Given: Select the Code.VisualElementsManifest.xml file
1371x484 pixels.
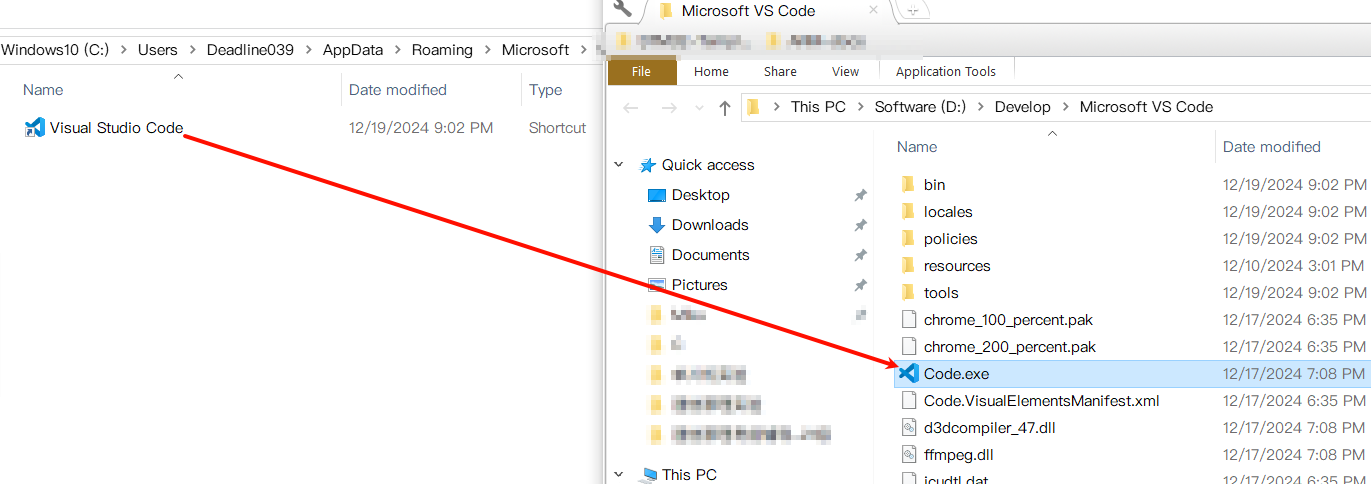Looking at the screenshot, I should [1041, 401].
